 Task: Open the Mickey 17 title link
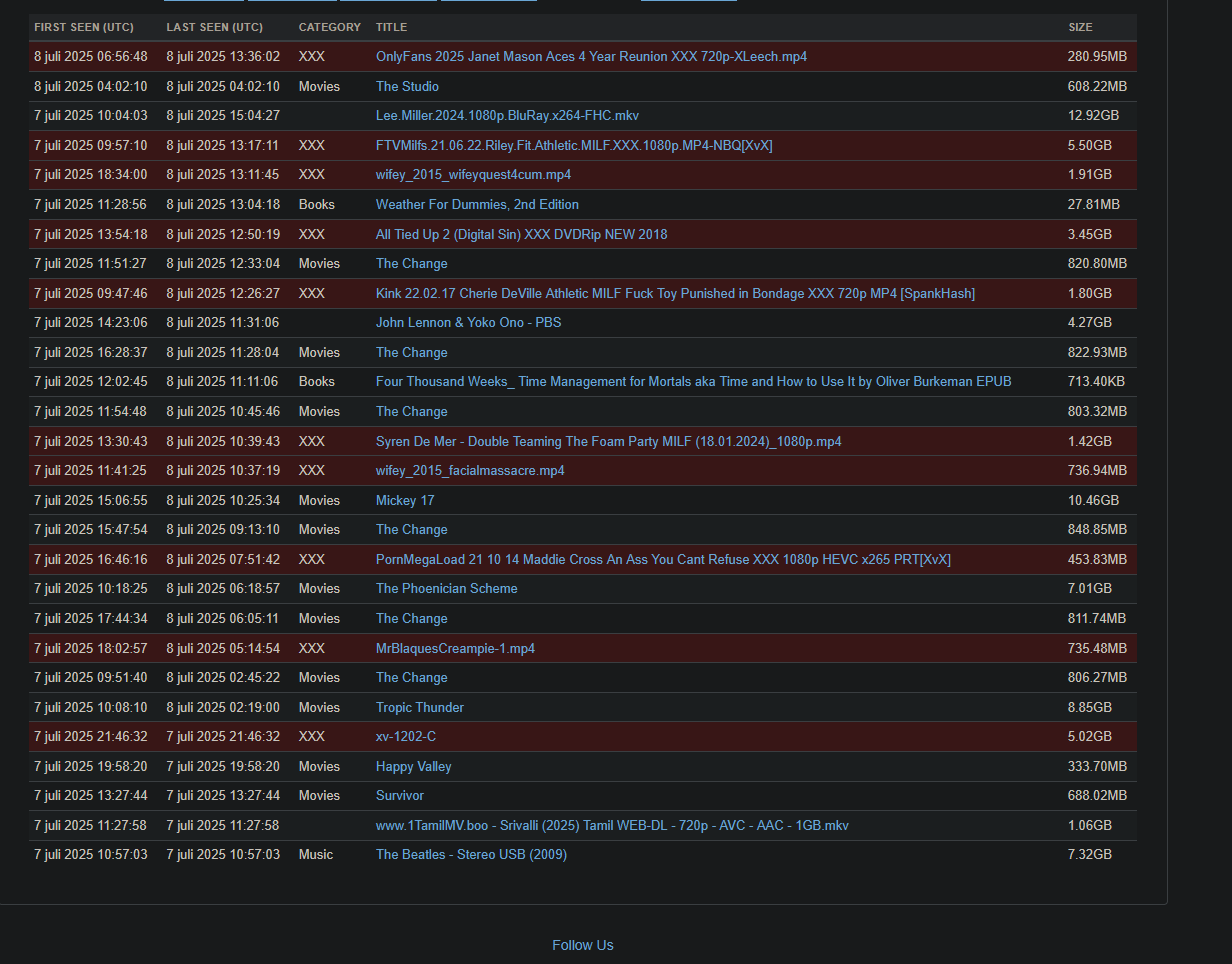point(405,501)
